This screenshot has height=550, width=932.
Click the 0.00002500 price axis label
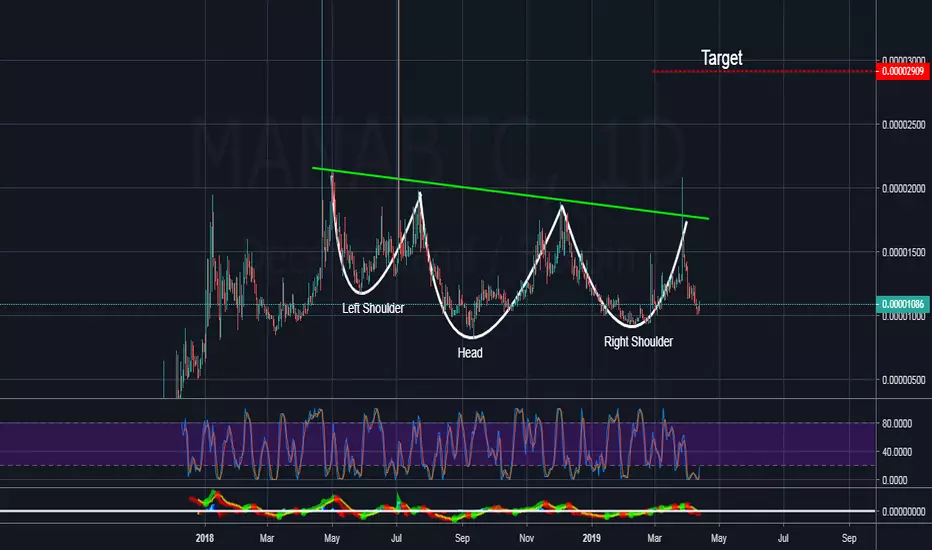[x=903, y=125]
